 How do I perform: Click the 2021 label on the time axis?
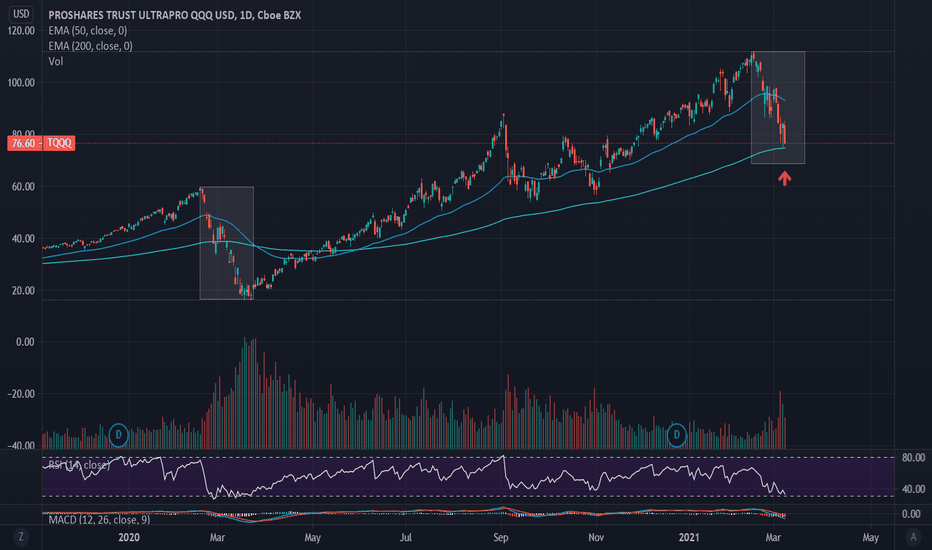pos(689,537)
